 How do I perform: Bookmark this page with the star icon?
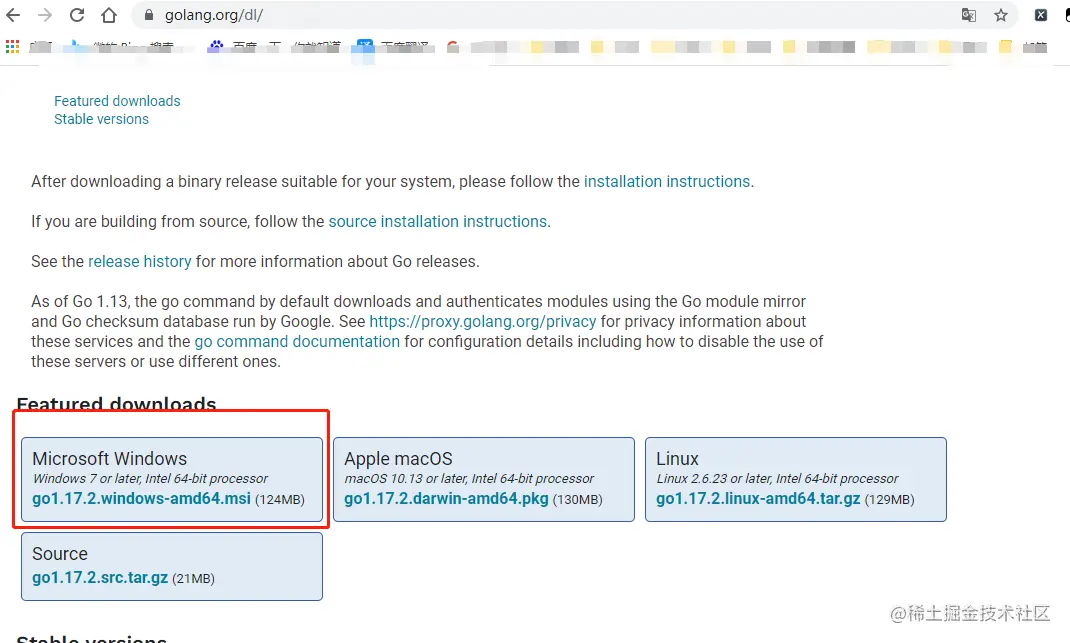pos(1000,15)
